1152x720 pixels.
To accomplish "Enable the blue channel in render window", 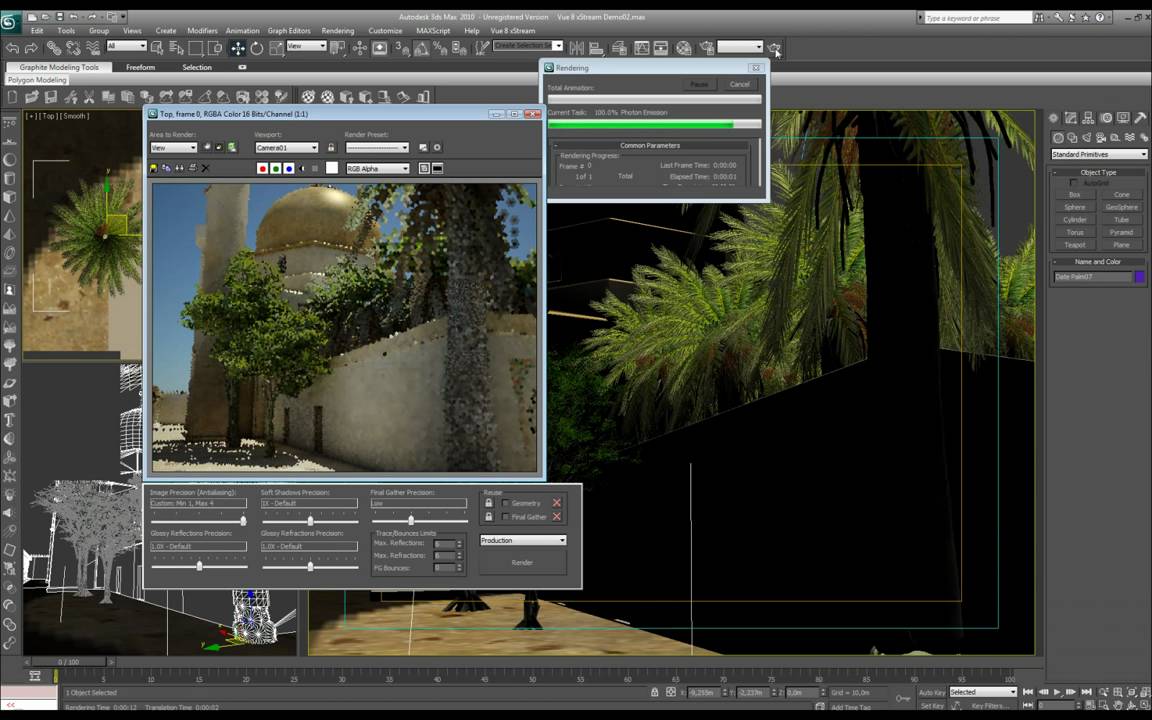I will [x=289, y=169].
